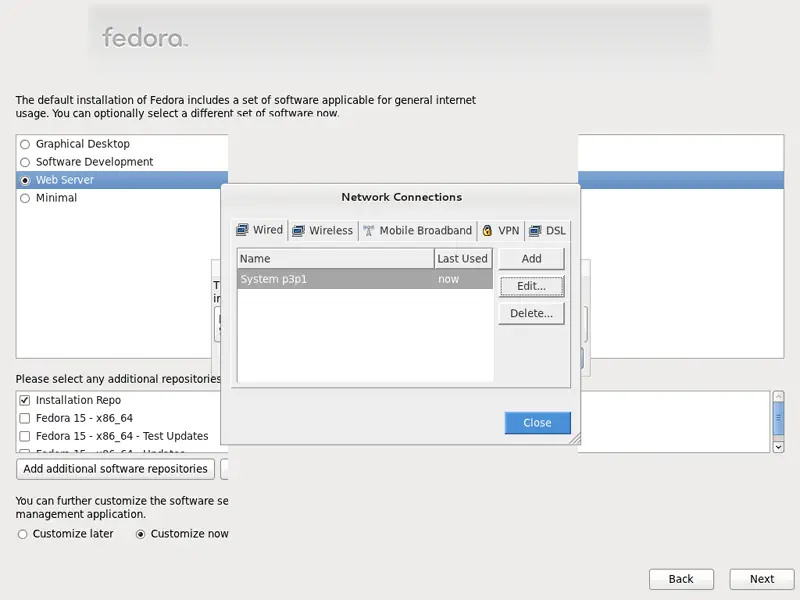The image size is (800, 600).
Task: Click the repository list scroll-down arrow
Action: 778,447
